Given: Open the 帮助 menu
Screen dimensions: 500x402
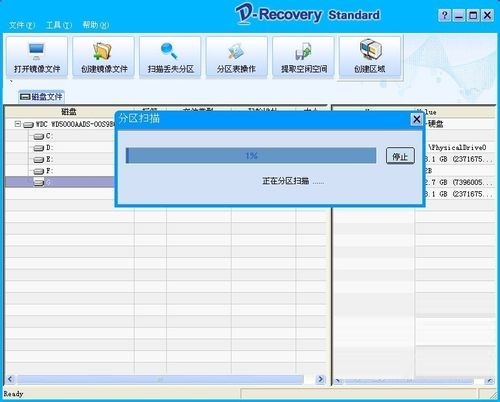Looking at the screenshot, I should tap(96, 25).
